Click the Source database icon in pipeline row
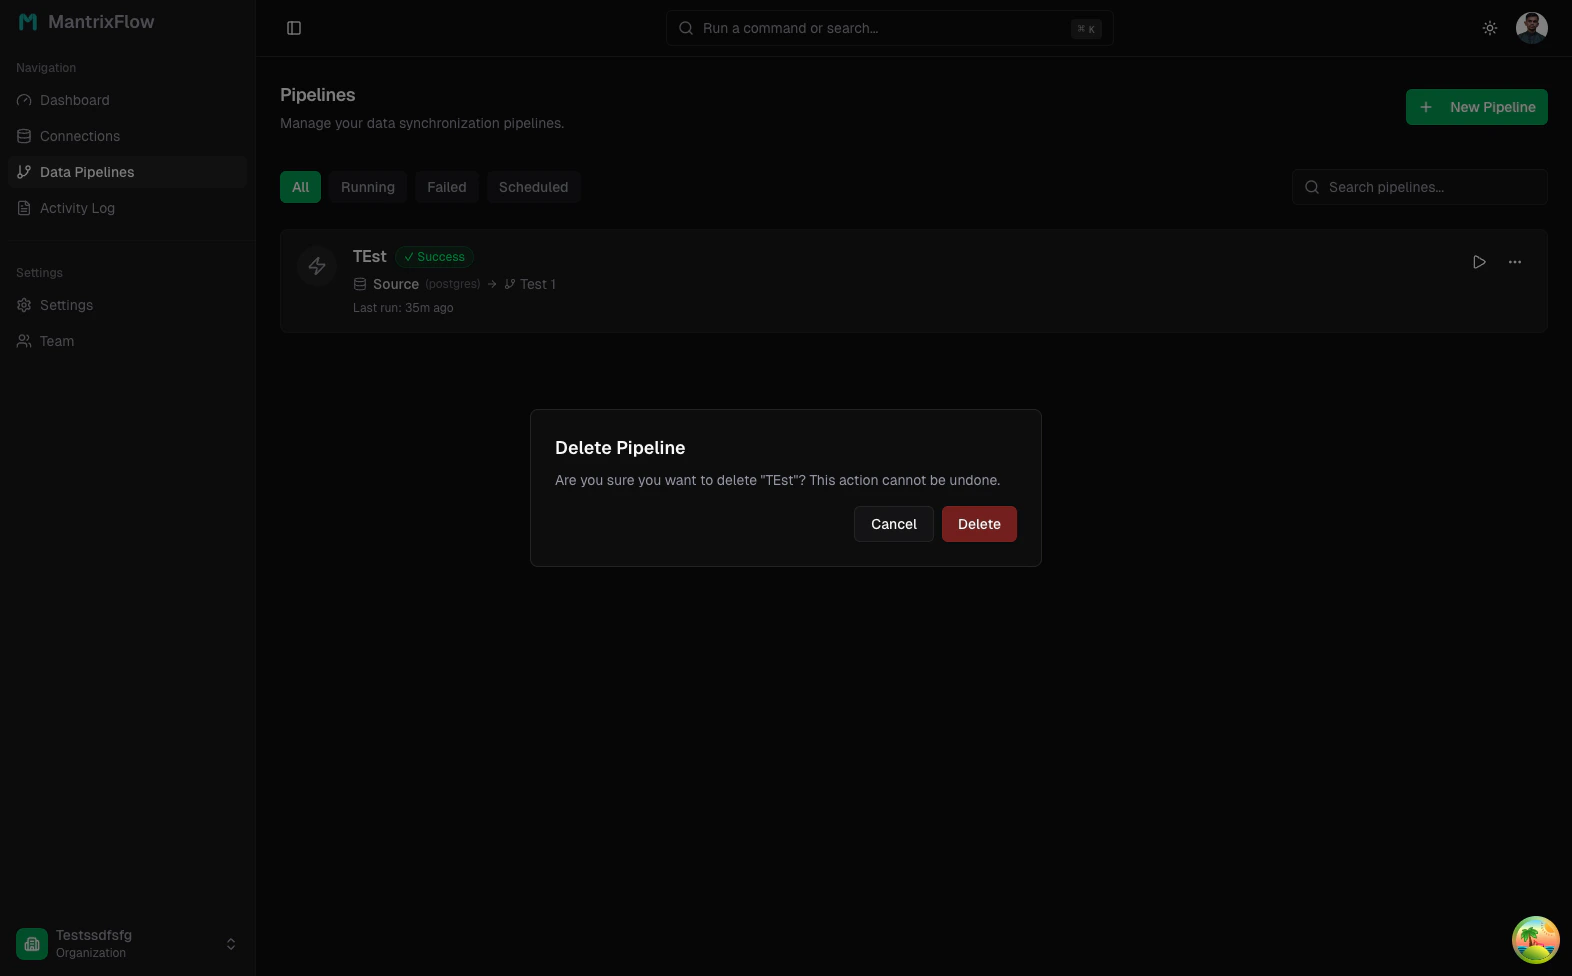Viewport: 1572px width, 976px height. (360, 284)
